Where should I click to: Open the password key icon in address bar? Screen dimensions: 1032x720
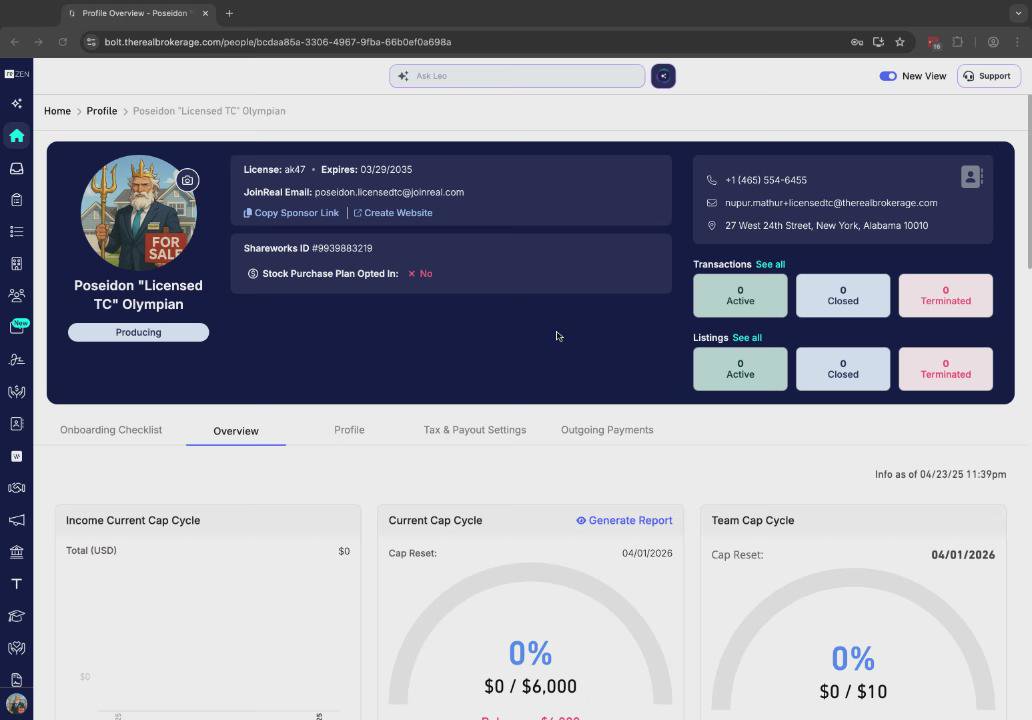856,42
